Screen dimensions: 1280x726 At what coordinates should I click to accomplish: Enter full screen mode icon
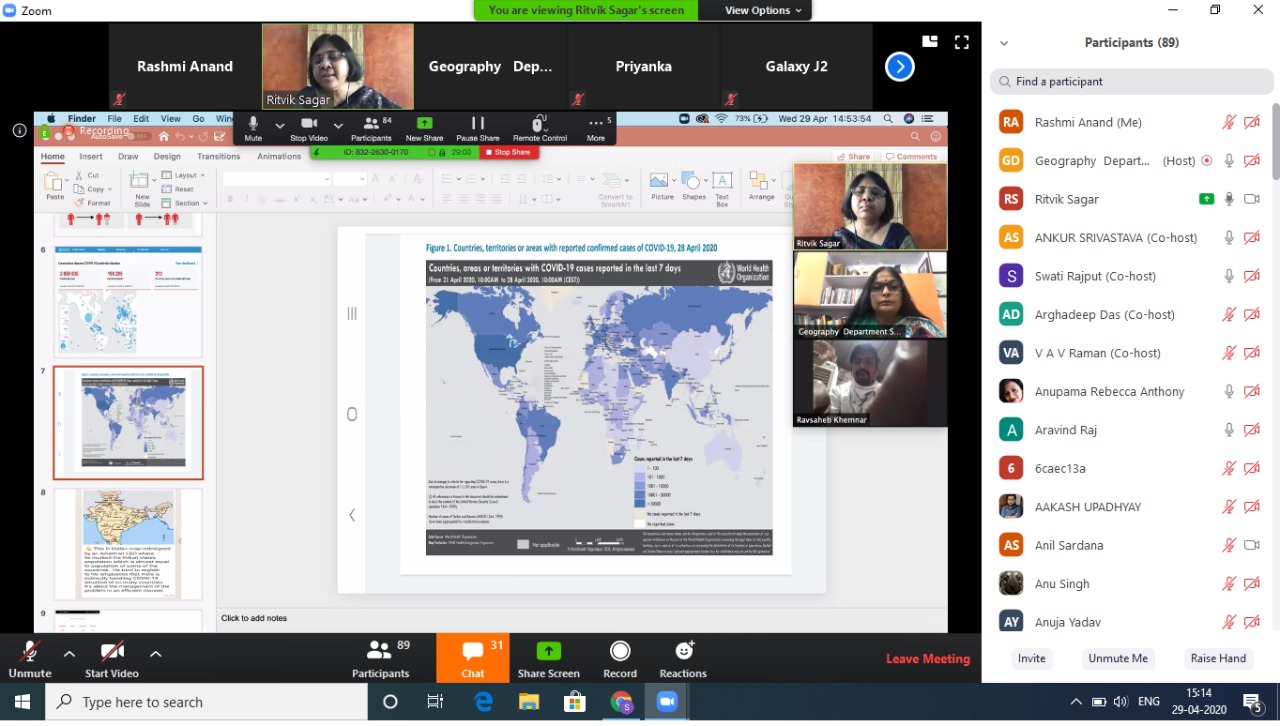tap(962, 42)
